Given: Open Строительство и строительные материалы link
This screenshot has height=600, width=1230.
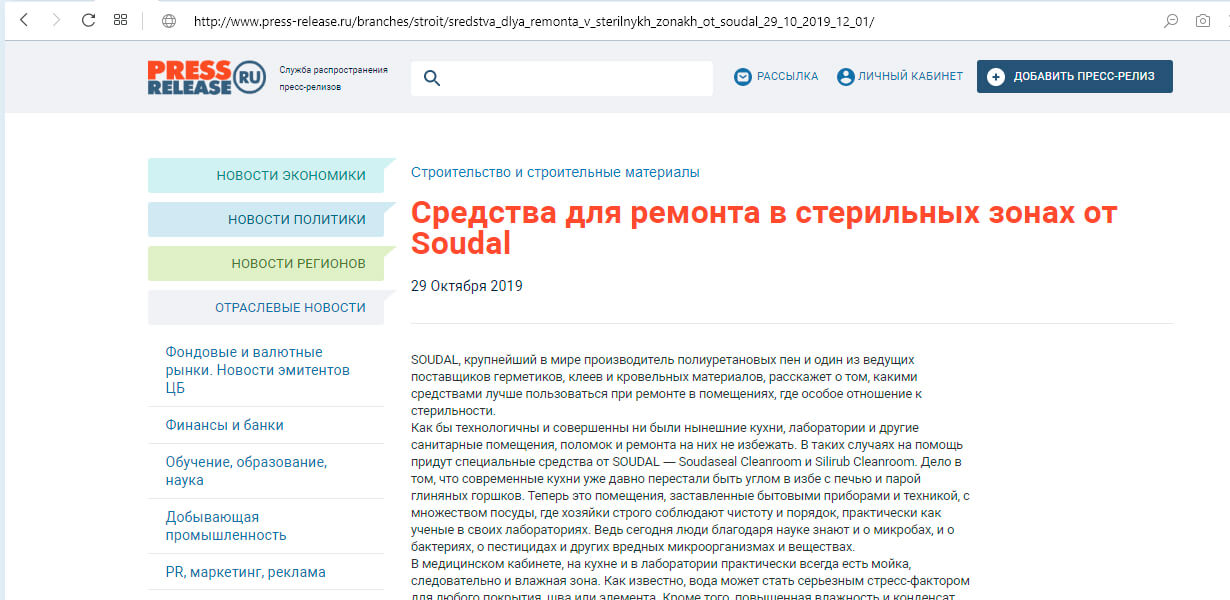Looking at the screenshot, I should click(x=555, y=172).
